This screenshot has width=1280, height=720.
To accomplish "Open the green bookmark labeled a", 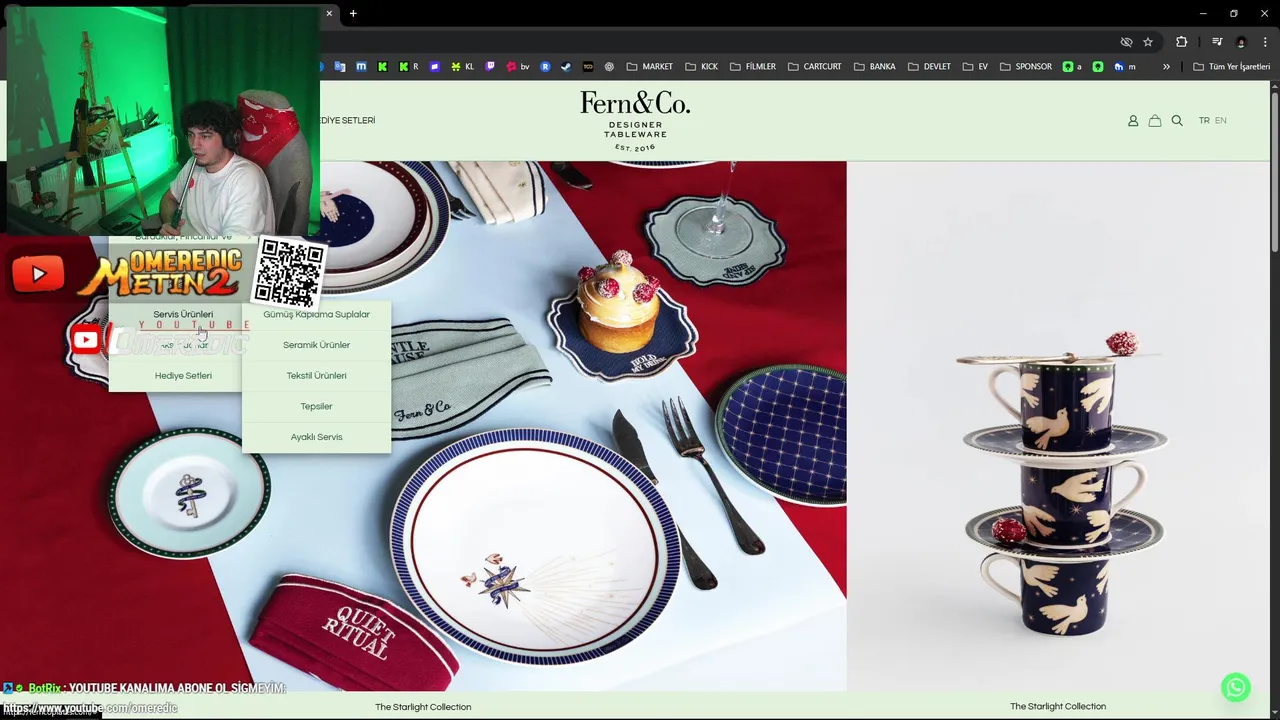I will tap(1072, 67).
